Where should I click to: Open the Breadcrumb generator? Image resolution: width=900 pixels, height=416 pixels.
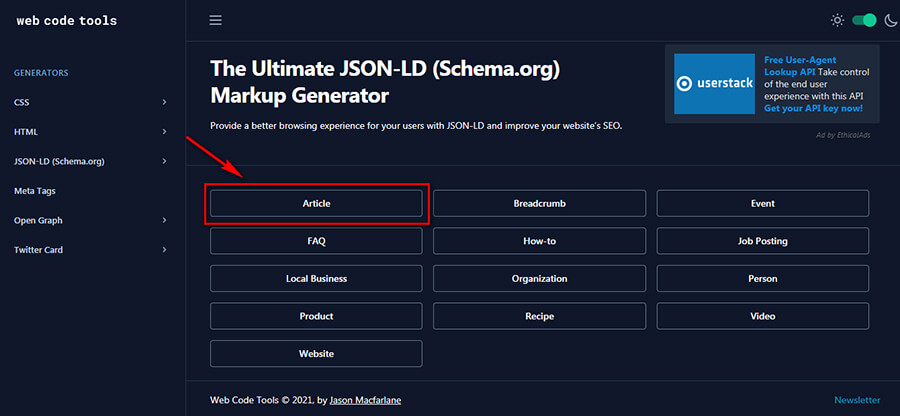point(539,203)
